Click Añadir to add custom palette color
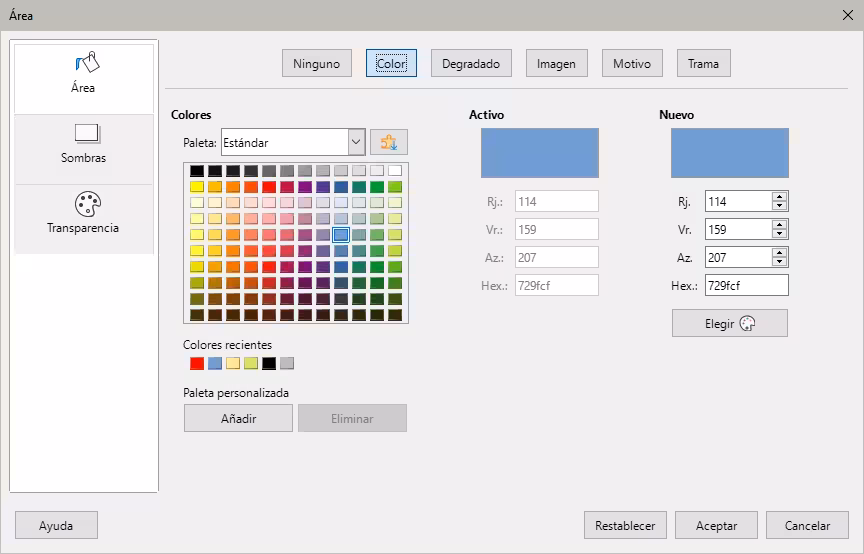 (239, 418)
